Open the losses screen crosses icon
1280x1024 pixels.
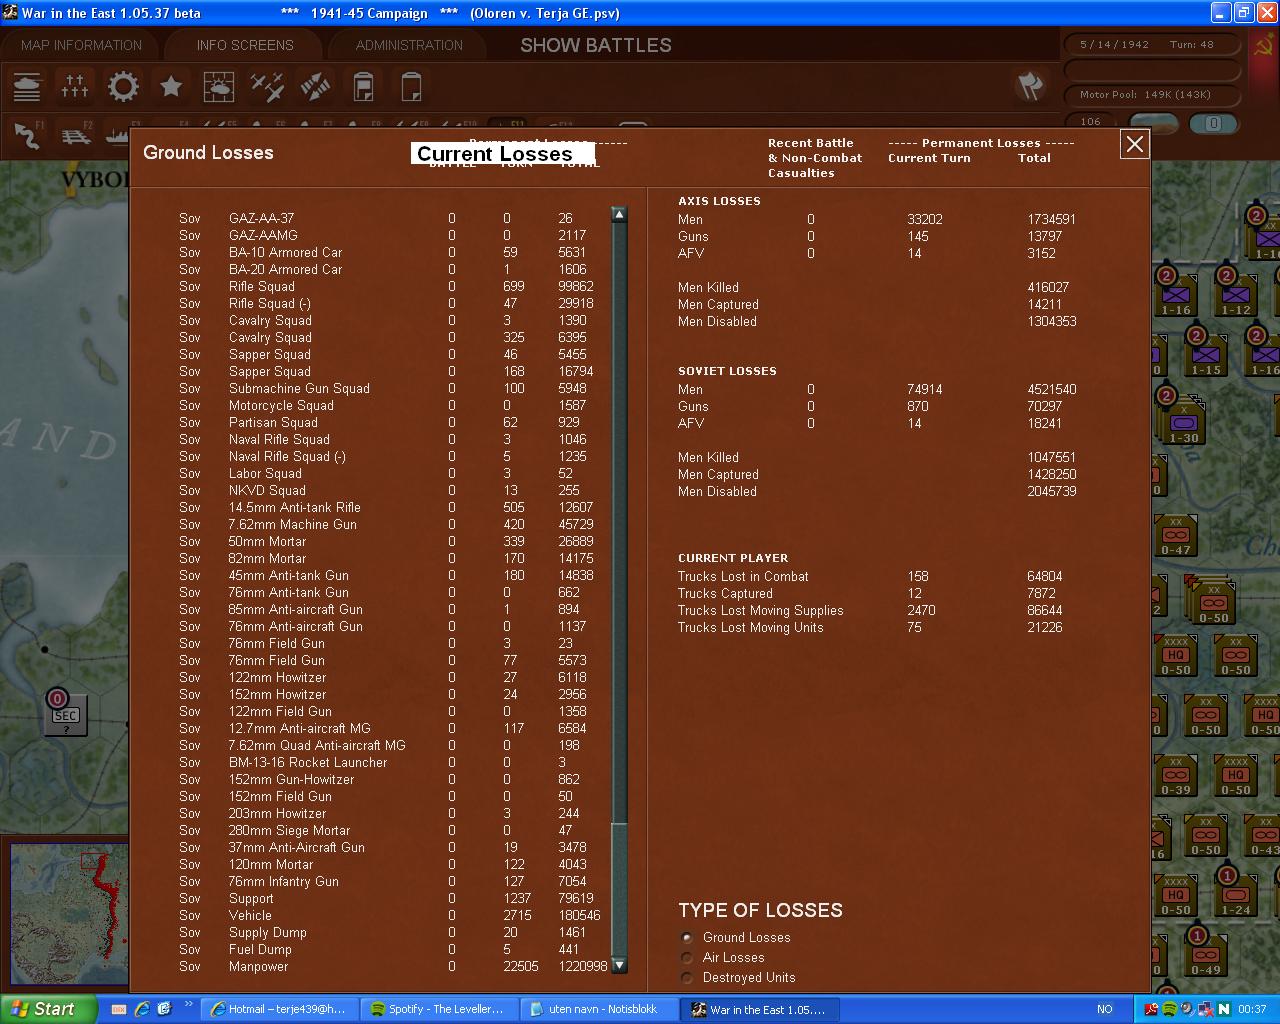coord(75,87)
